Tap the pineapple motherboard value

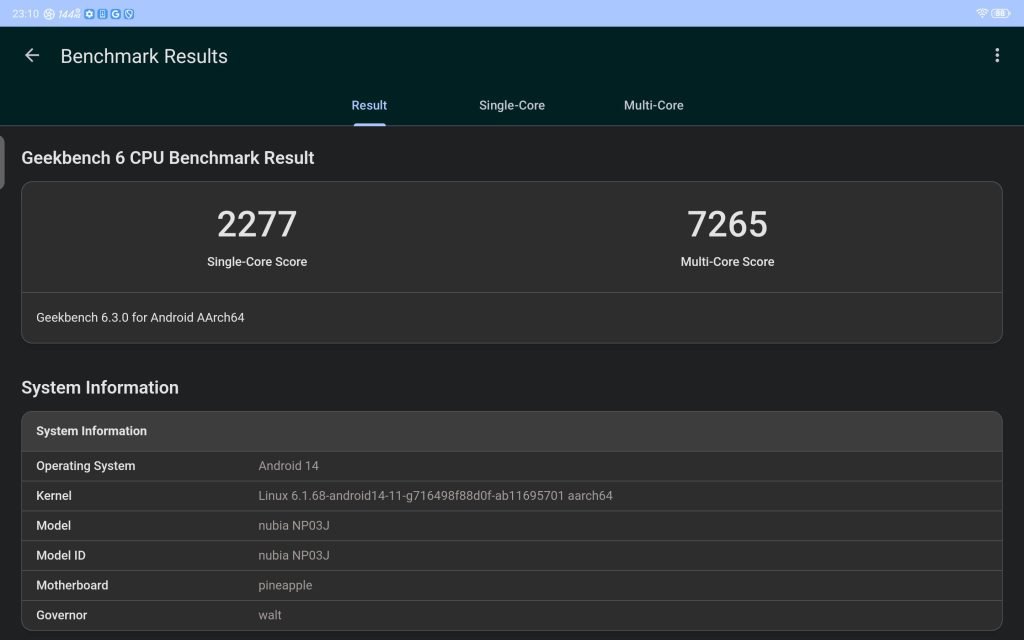(285, 586)
